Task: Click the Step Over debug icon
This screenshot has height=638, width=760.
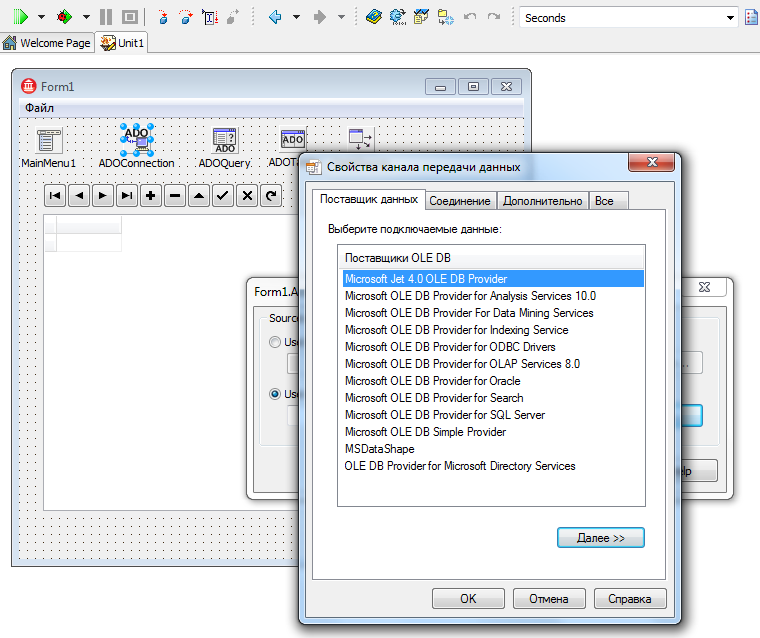Action: coord(186,17)
